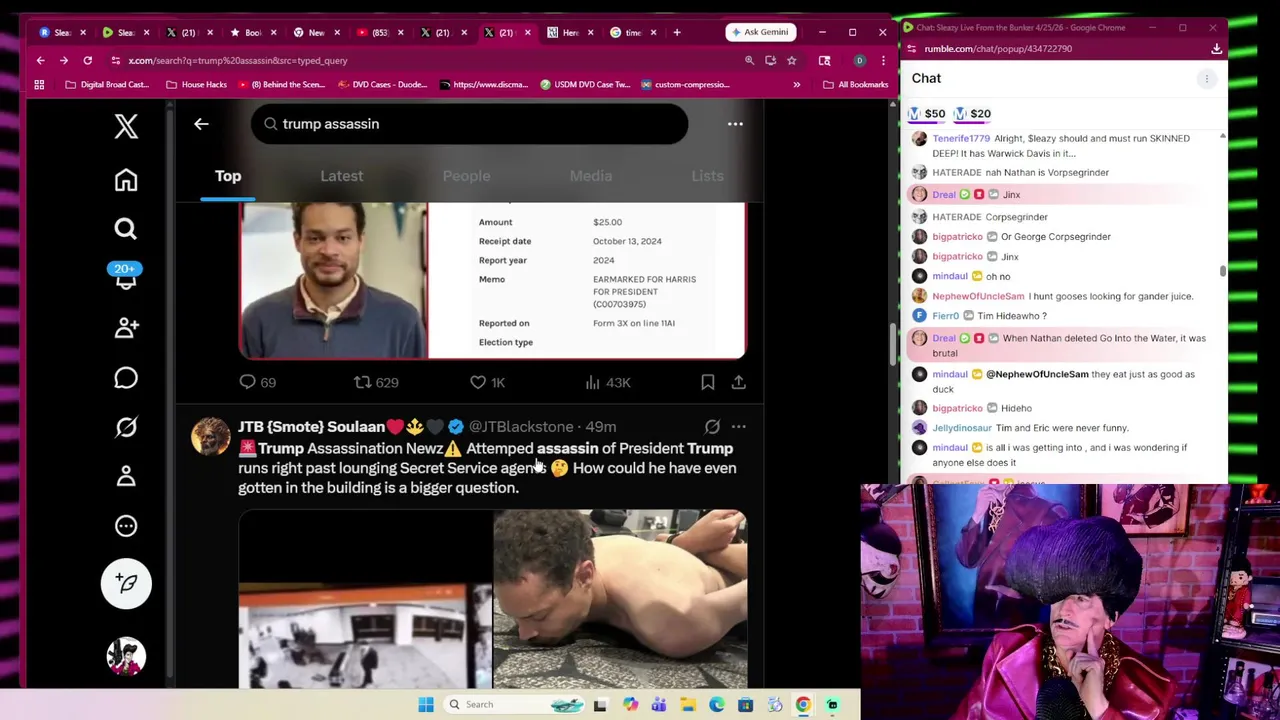The height and width of the screenshot is (720, 1280).
Task: Open File Explorer from taskbar
Action: (x=688, y=704)
